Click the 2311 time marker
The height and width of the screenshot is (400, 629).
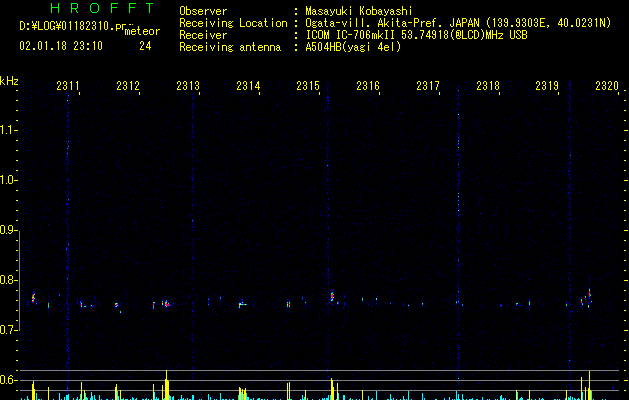(68, 85)
